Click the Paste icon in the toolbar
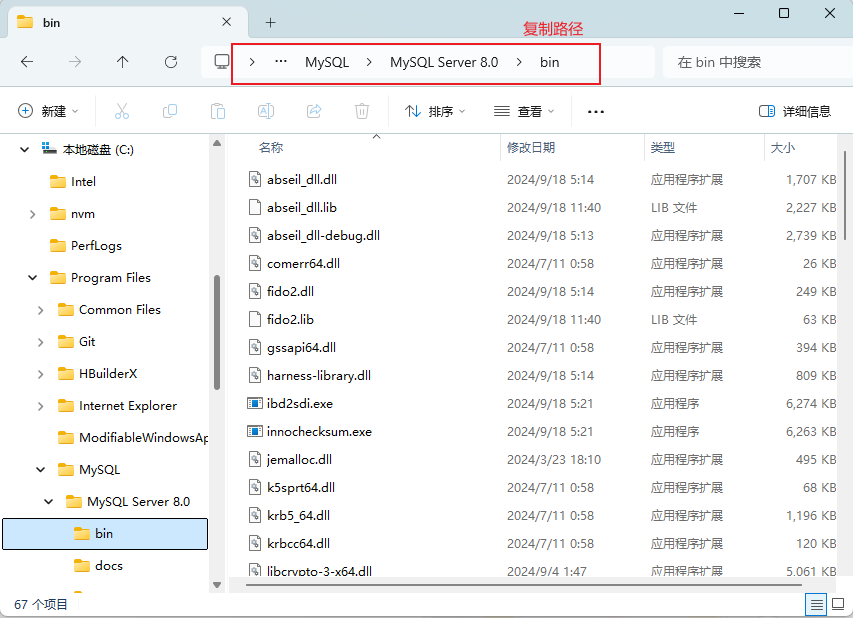This screenshot has height=618, width=853. point(217,111)
